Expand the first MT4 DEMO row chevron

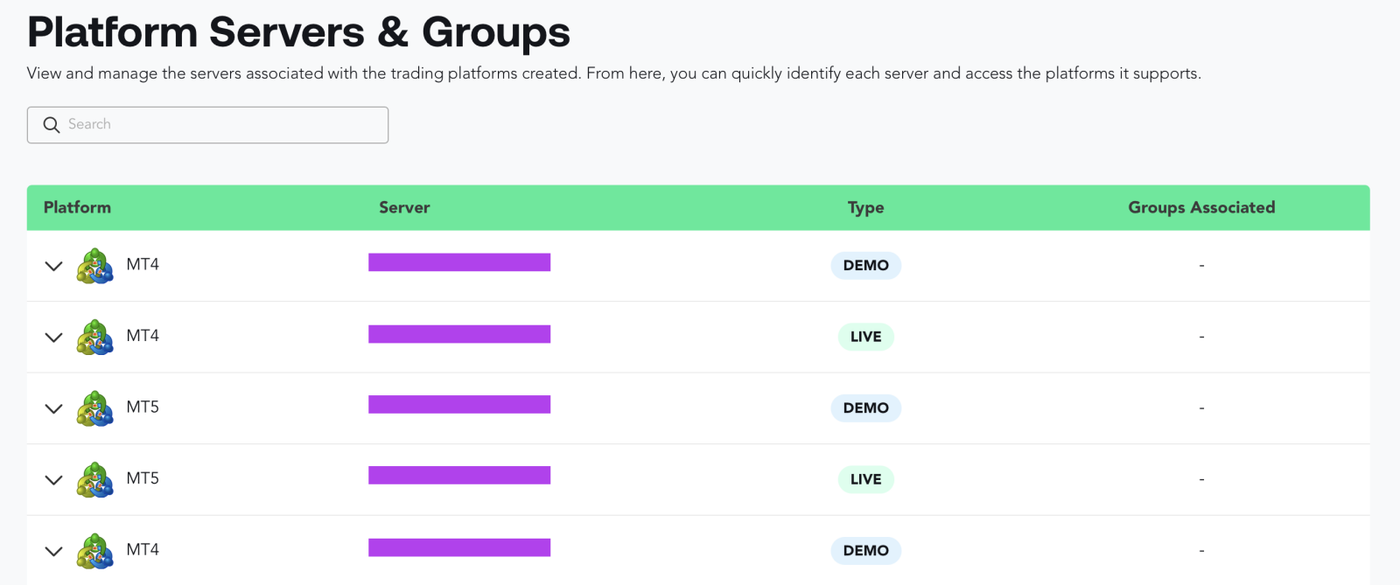[x=54, y=266]
